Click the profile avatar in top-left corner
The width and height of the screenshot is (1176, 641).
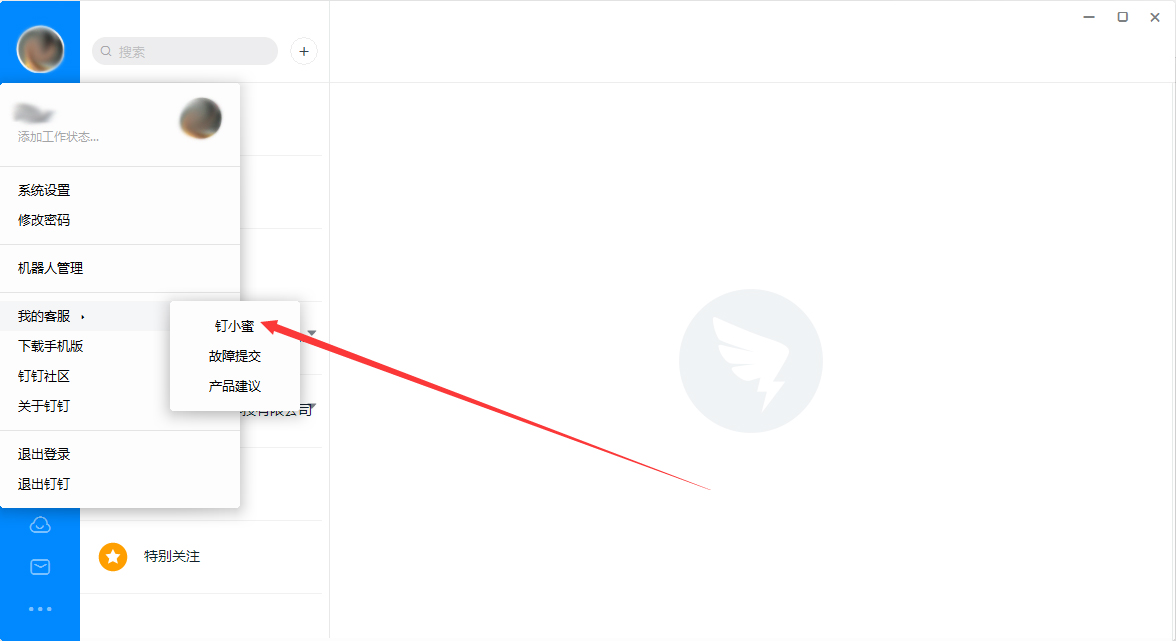(40, 49)
